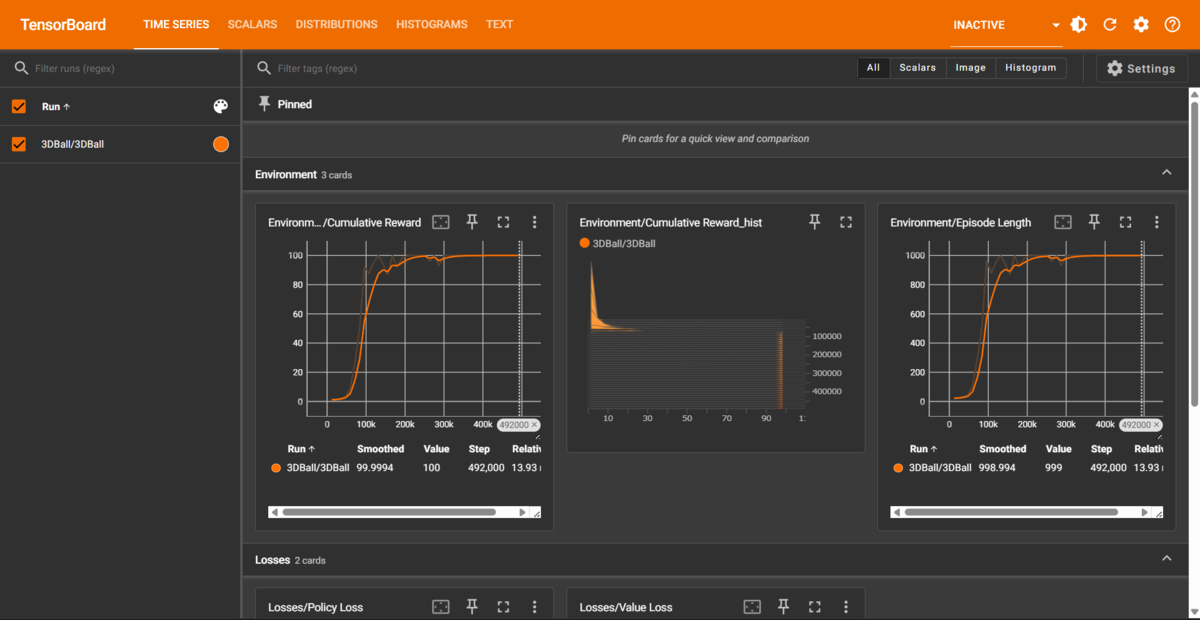Uncheck the 3DBall/3DBall run checkbox
Viewport: 1200px width, 620px height.
coord(18,144)
